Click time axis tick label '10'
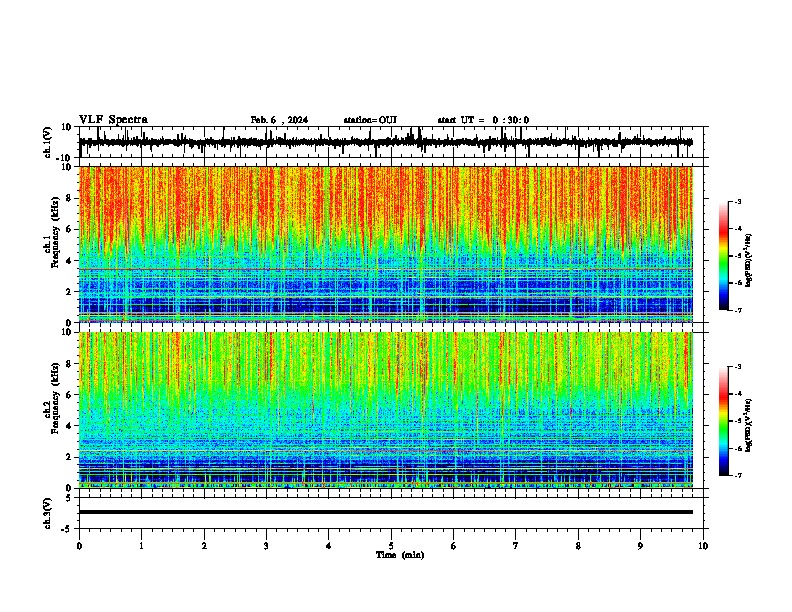792x612 pixels. tap(703, 546)
